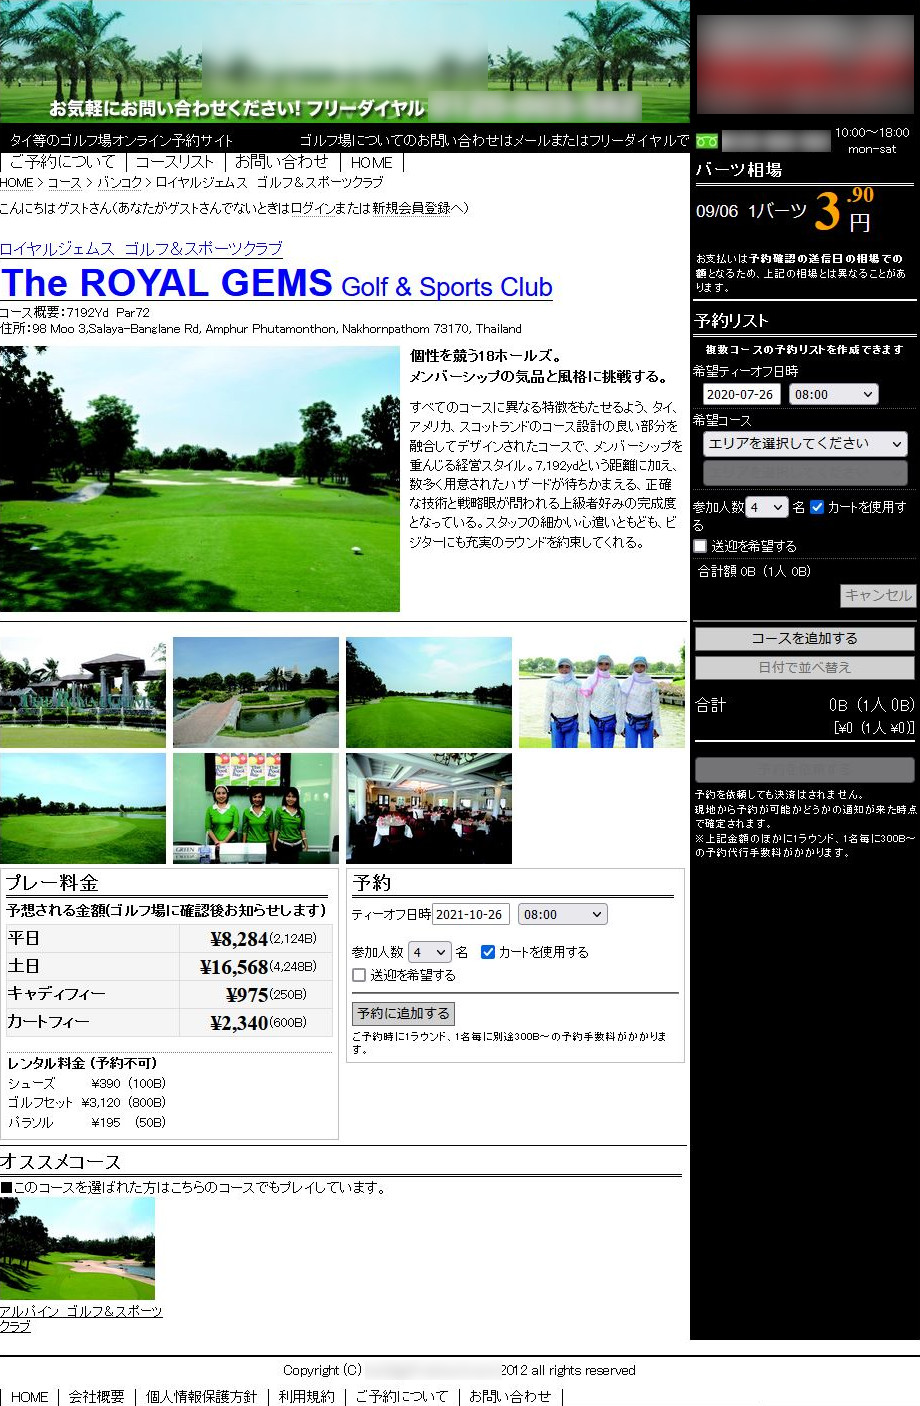The width and height of the screenshot is (920, 1406).
Task: Click the top banner header image
Action: click(x=345, y=61)
